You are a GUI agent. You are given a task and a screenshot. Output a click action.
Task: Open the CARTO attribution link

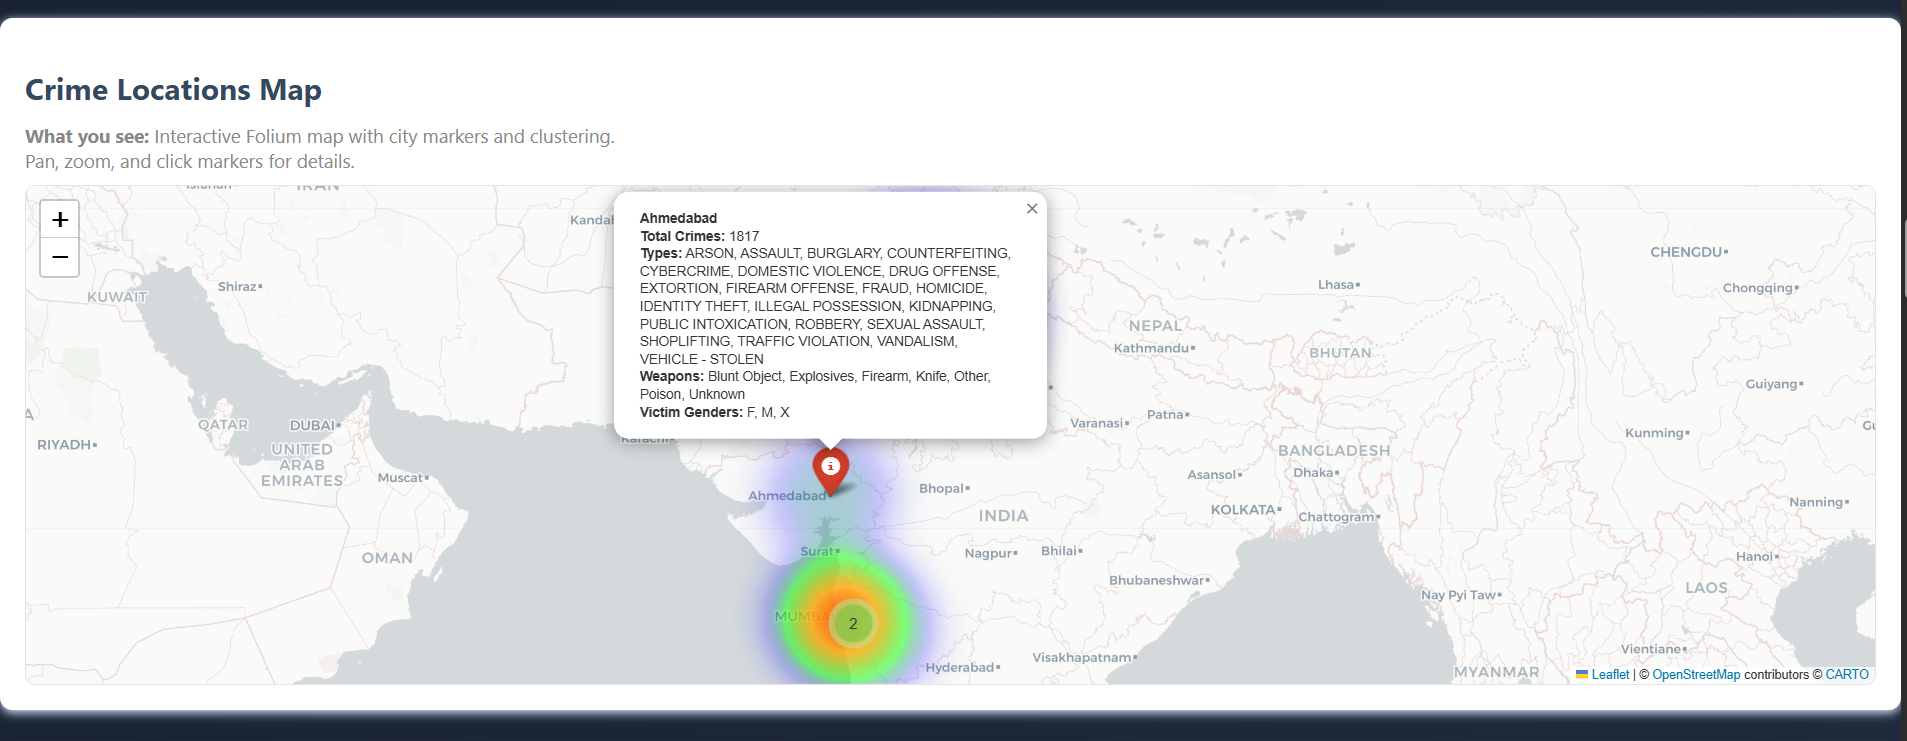[1847, 675]
